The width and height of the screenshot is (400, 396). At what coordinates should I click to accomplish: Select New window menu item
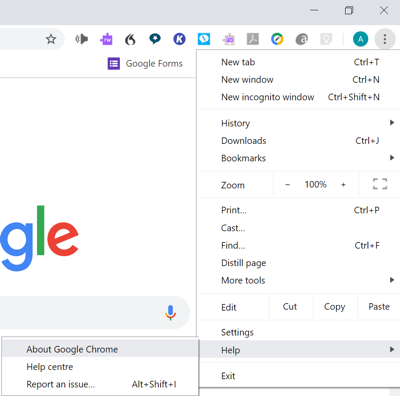(299, 80)
